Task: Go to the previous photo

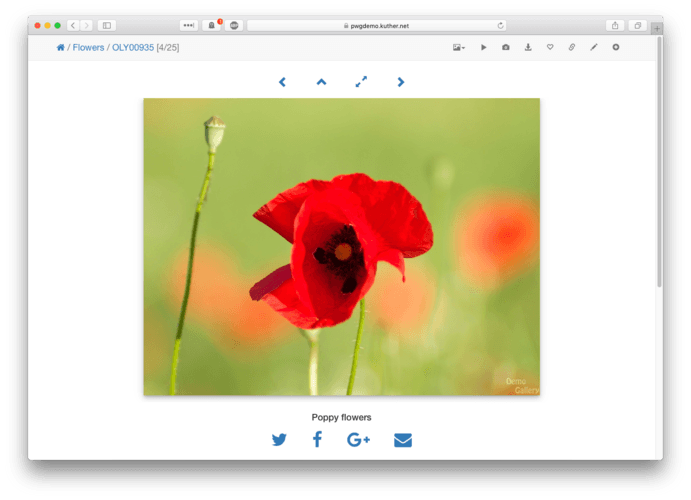Action: tap(282, 82)
